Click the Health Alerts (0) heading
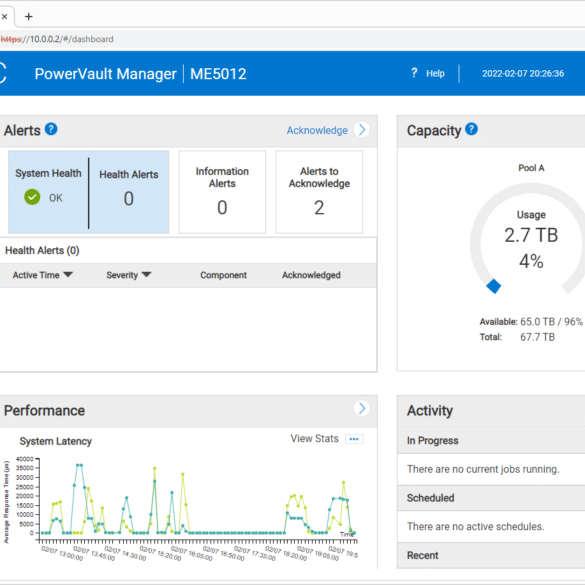585x585 pixels. pos(42,250)
